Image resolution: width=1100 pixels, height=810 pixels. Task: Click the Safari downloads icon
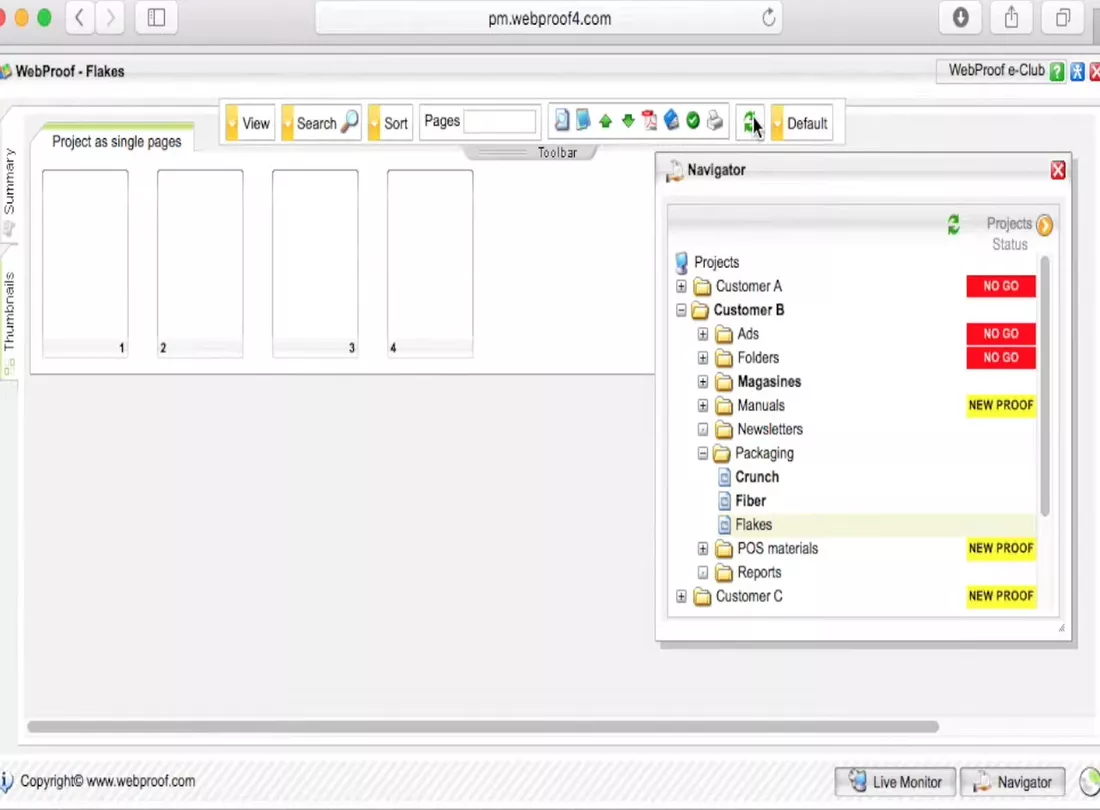click(960, 18)
